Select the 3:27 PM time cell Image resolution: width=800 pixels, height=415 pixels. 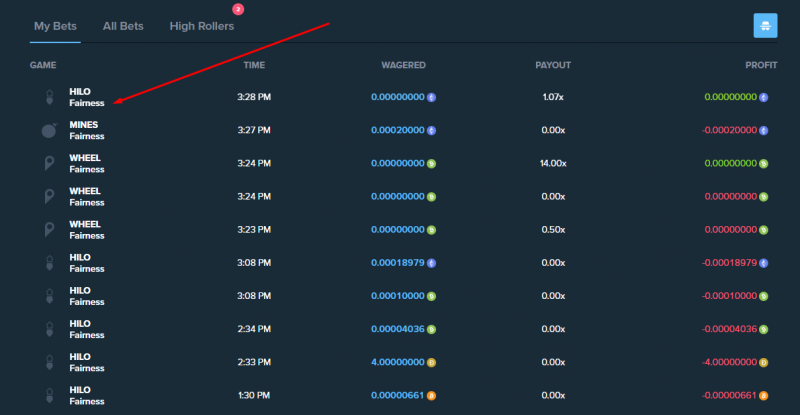(x=254, y=130)
